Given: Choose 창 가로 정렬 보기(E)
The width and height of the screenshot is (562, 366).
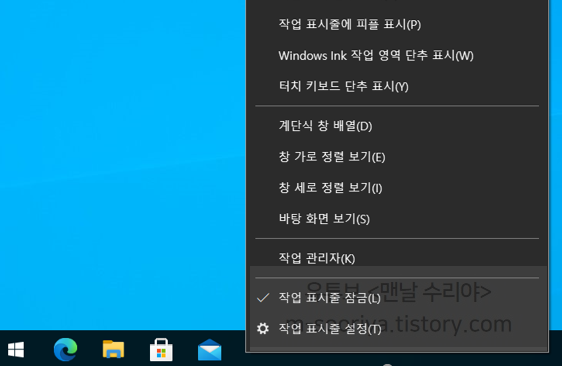Looking at the screenshot, I should point(397,157).
